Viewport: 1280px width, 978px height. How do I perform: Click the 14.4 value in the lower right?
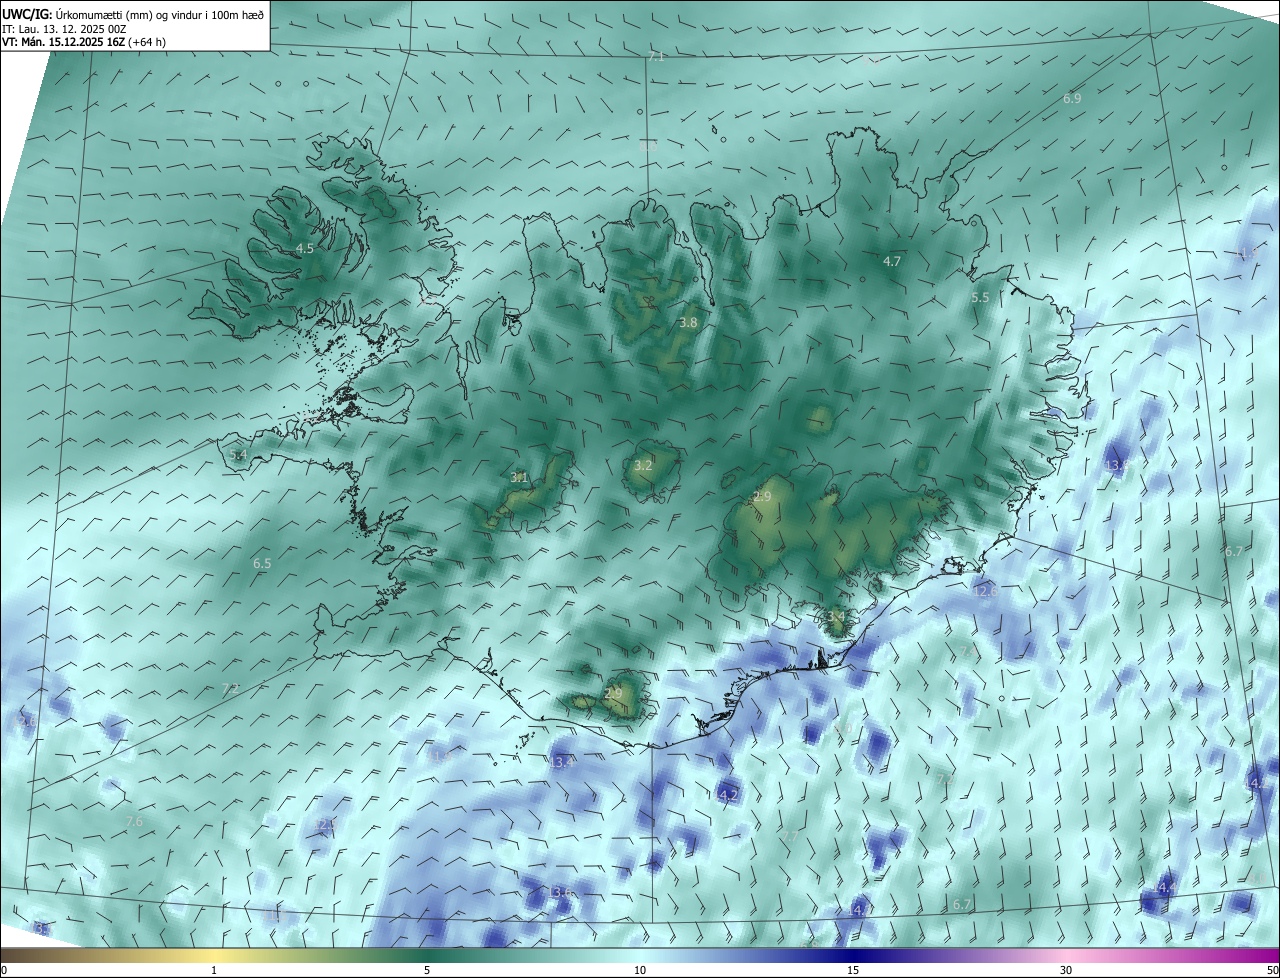[x=1164, y=888]
